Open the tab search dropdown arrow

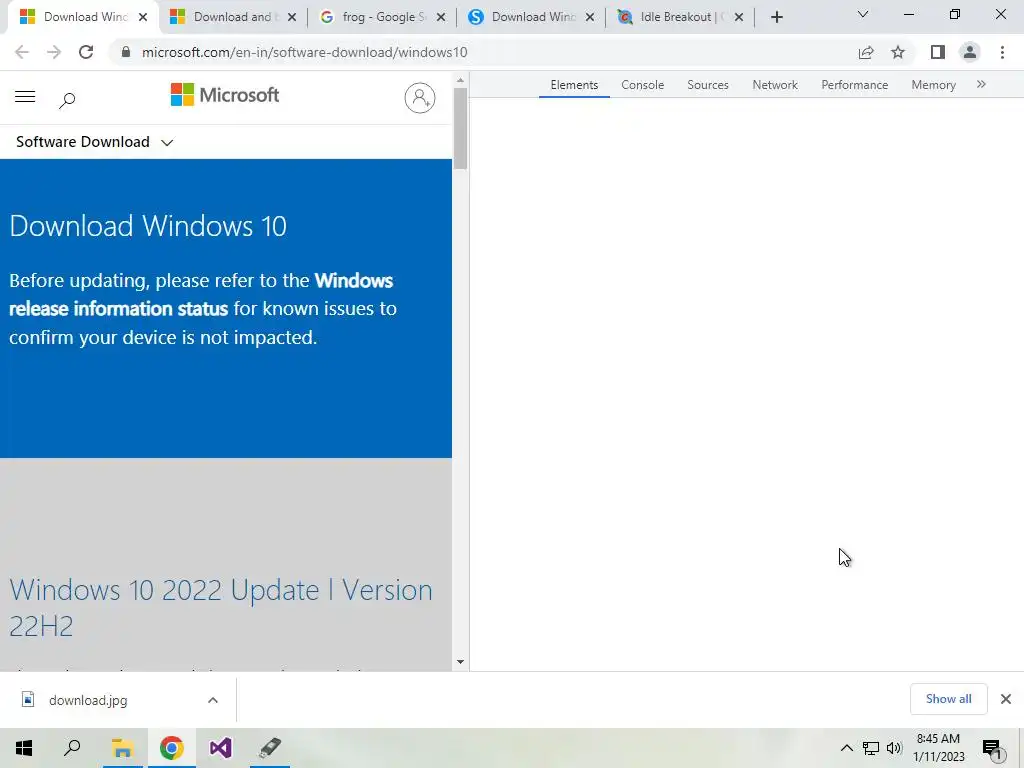pos(863,14)
